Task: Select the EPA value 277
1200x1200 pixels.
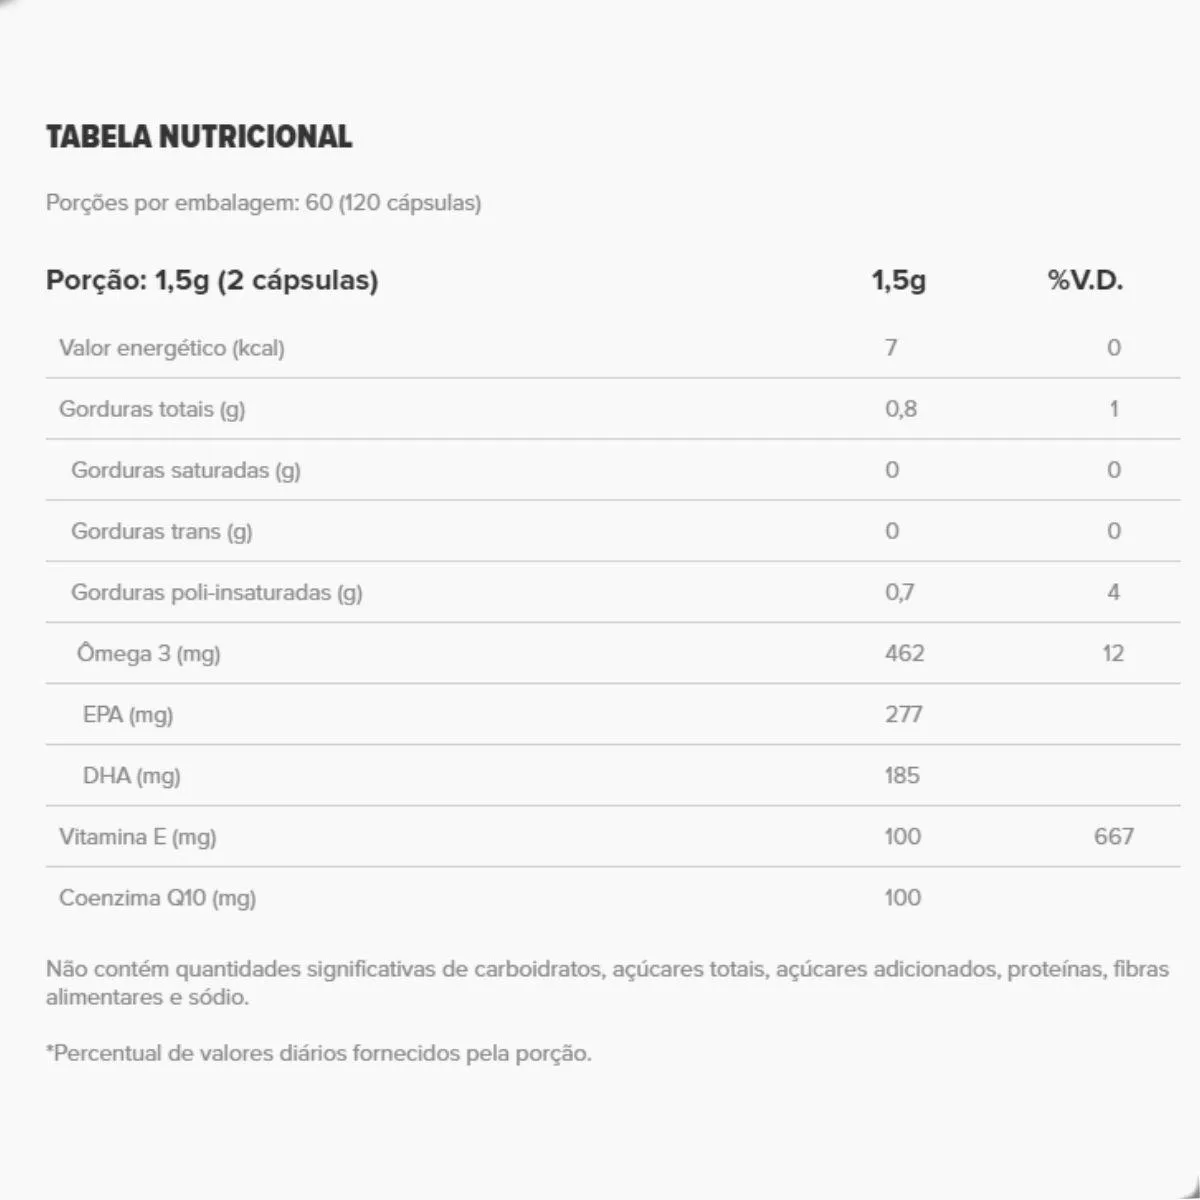Action: [903, 715]
